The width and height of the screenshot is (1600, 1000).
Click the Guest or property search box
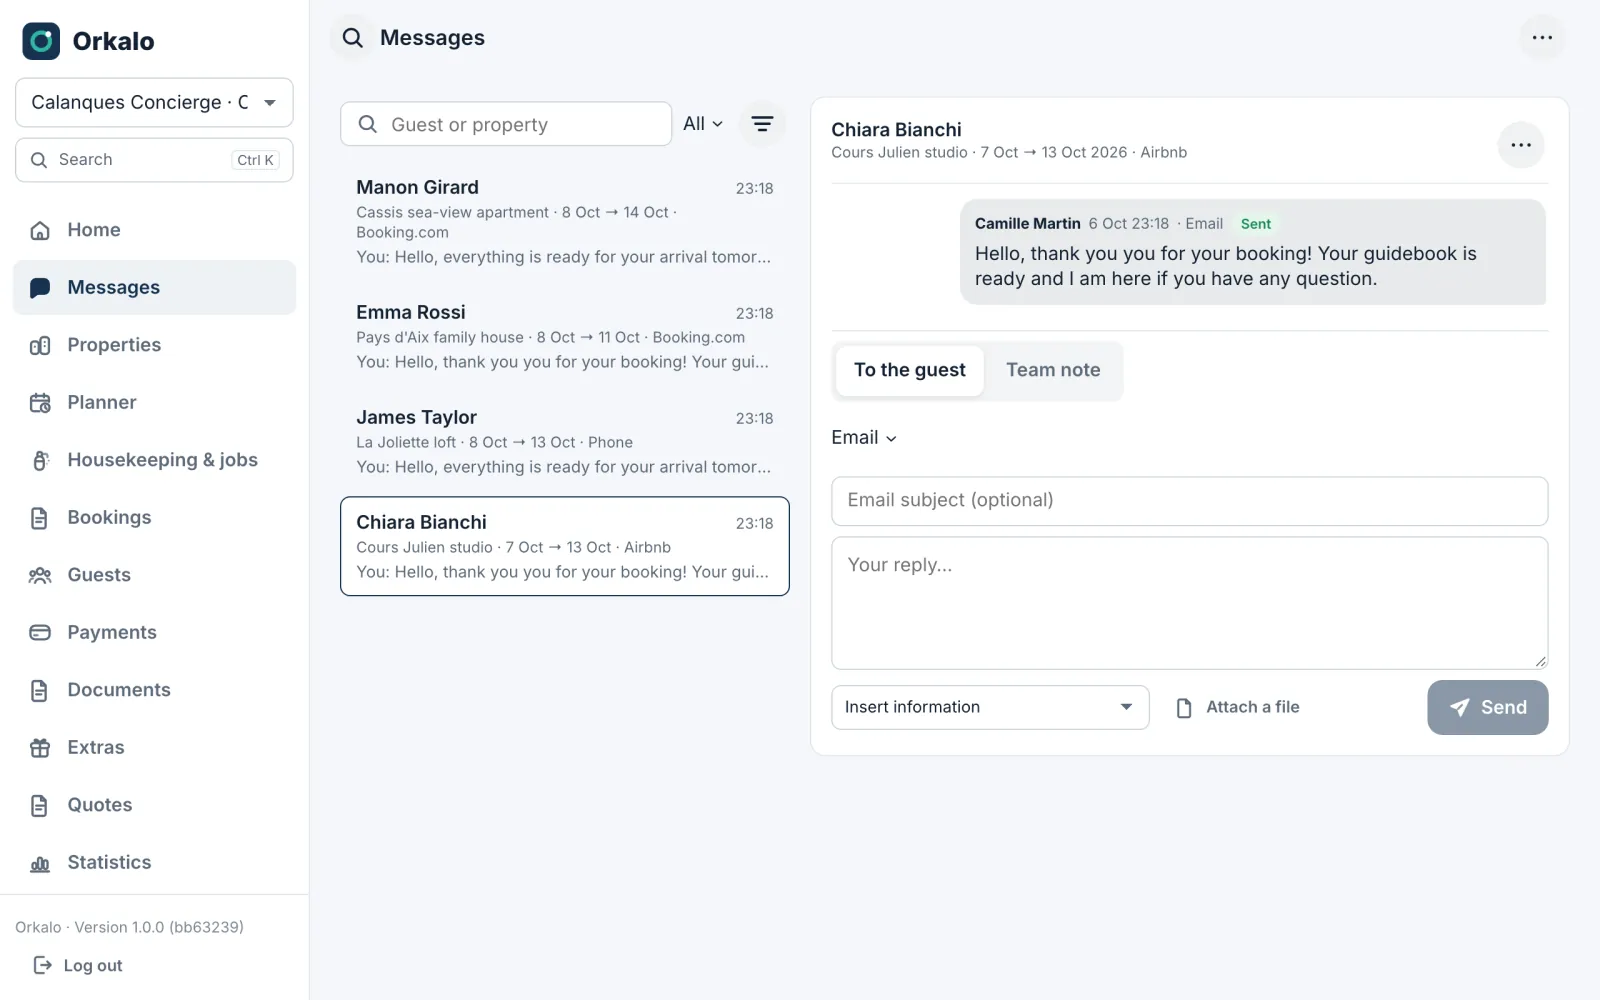506,124
